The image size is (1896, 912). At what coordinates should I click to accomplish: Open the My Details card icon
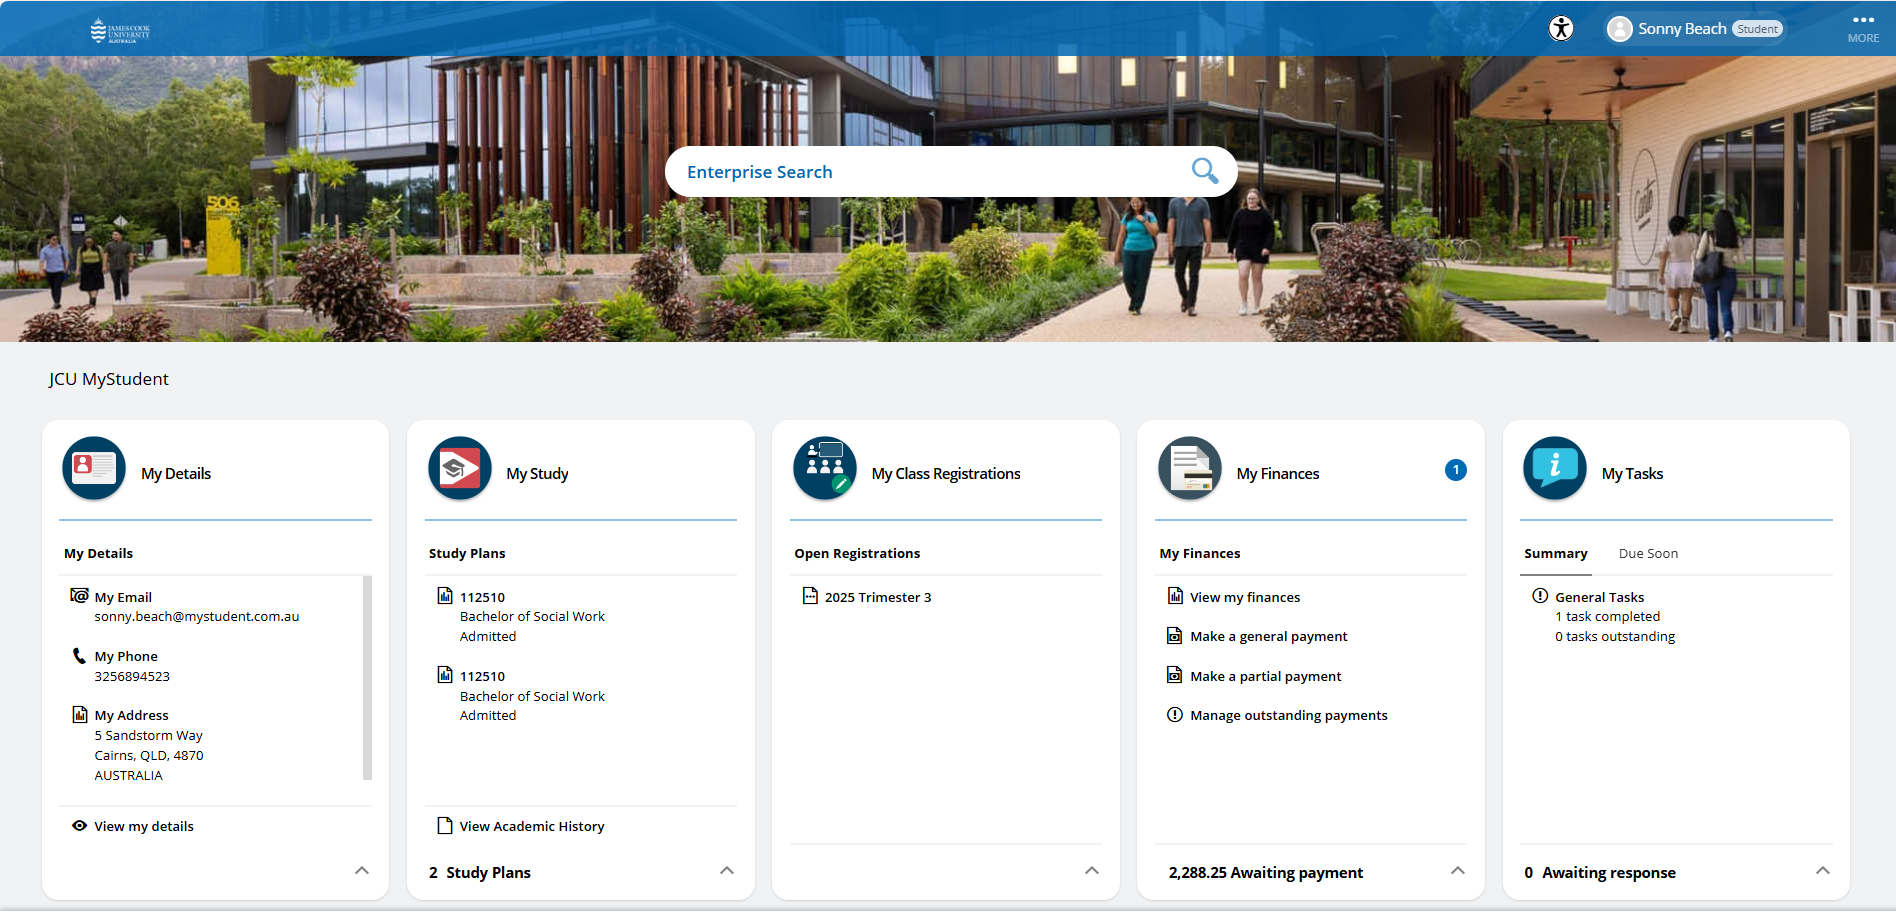94,468
